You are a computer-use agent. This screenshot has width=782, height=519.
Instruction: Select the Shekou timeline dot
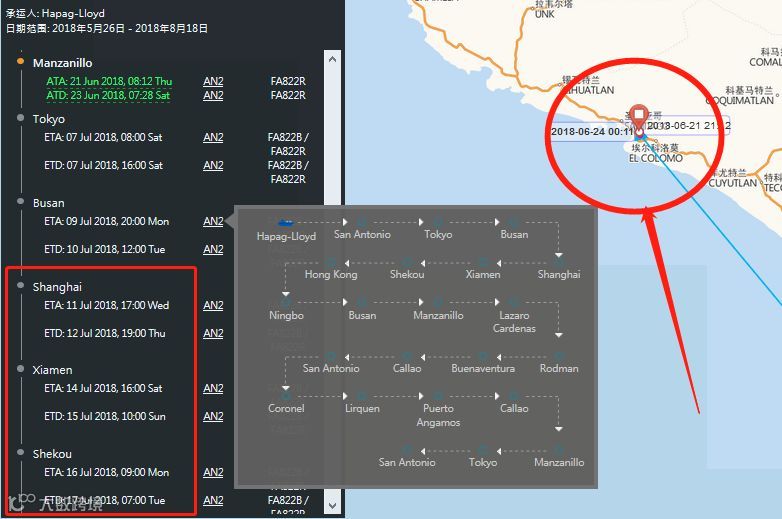point(20,452)
